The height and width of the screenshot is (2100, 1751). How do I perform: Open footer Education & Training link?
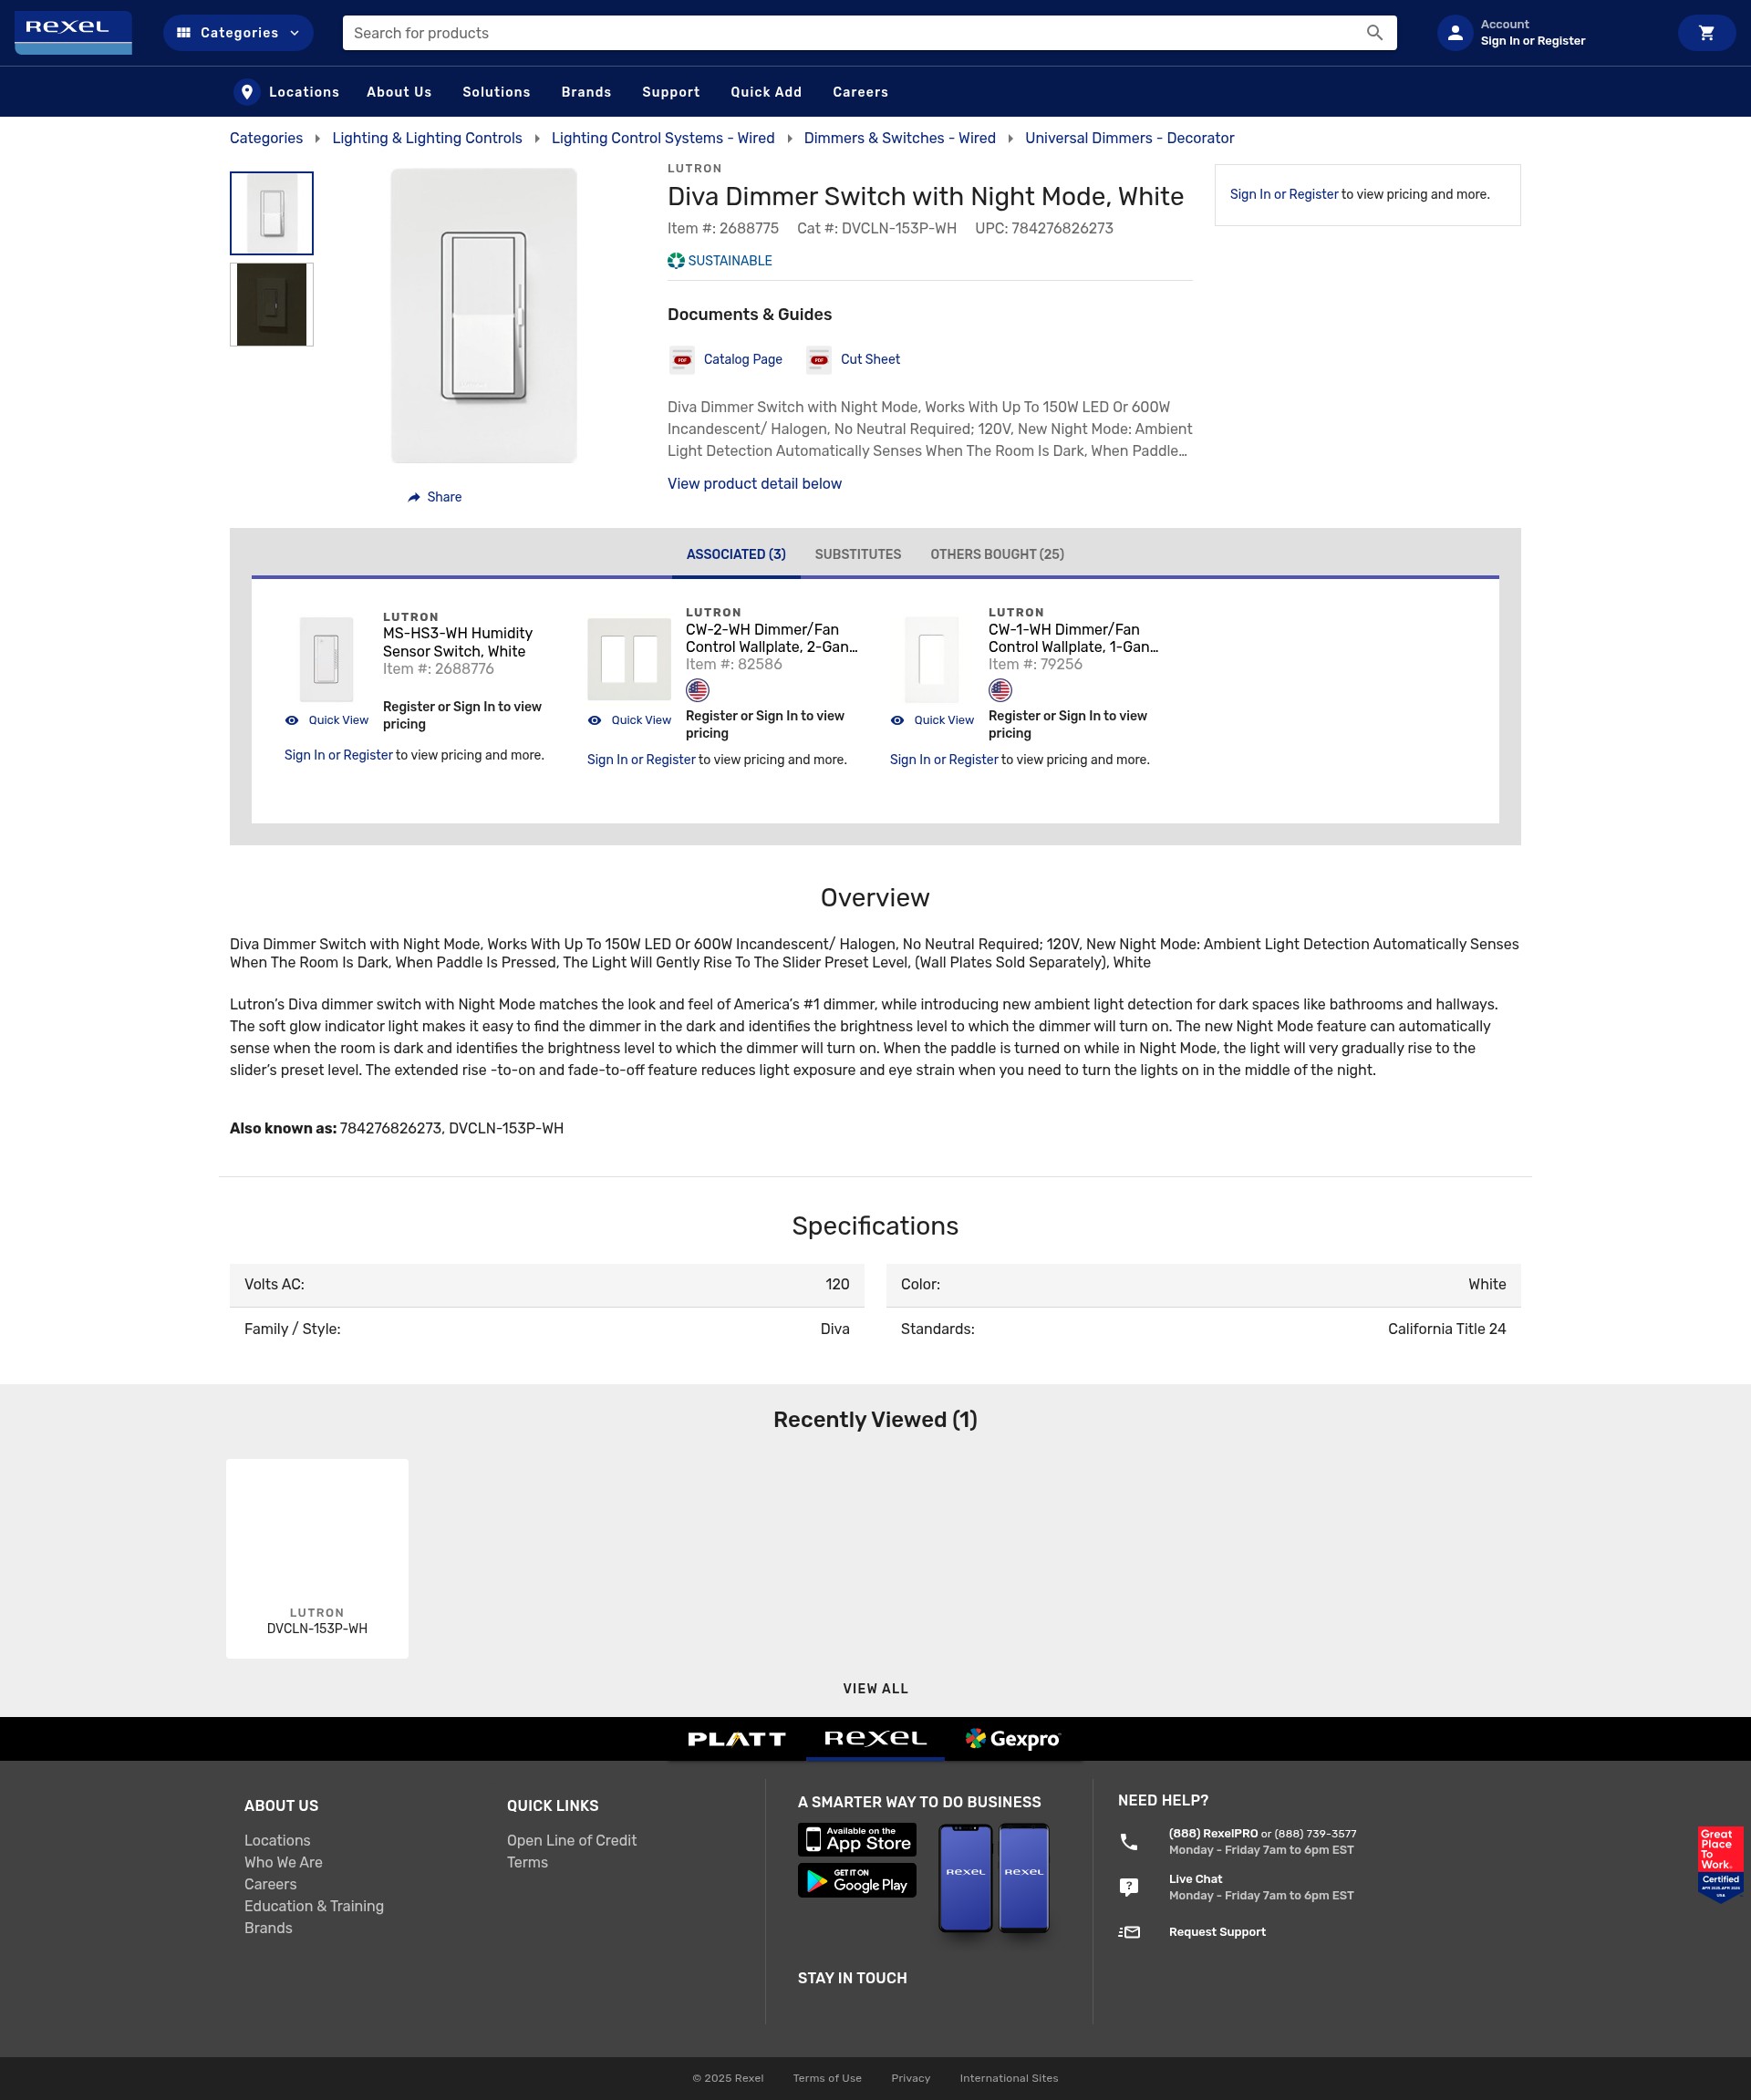coord(314,1906)
